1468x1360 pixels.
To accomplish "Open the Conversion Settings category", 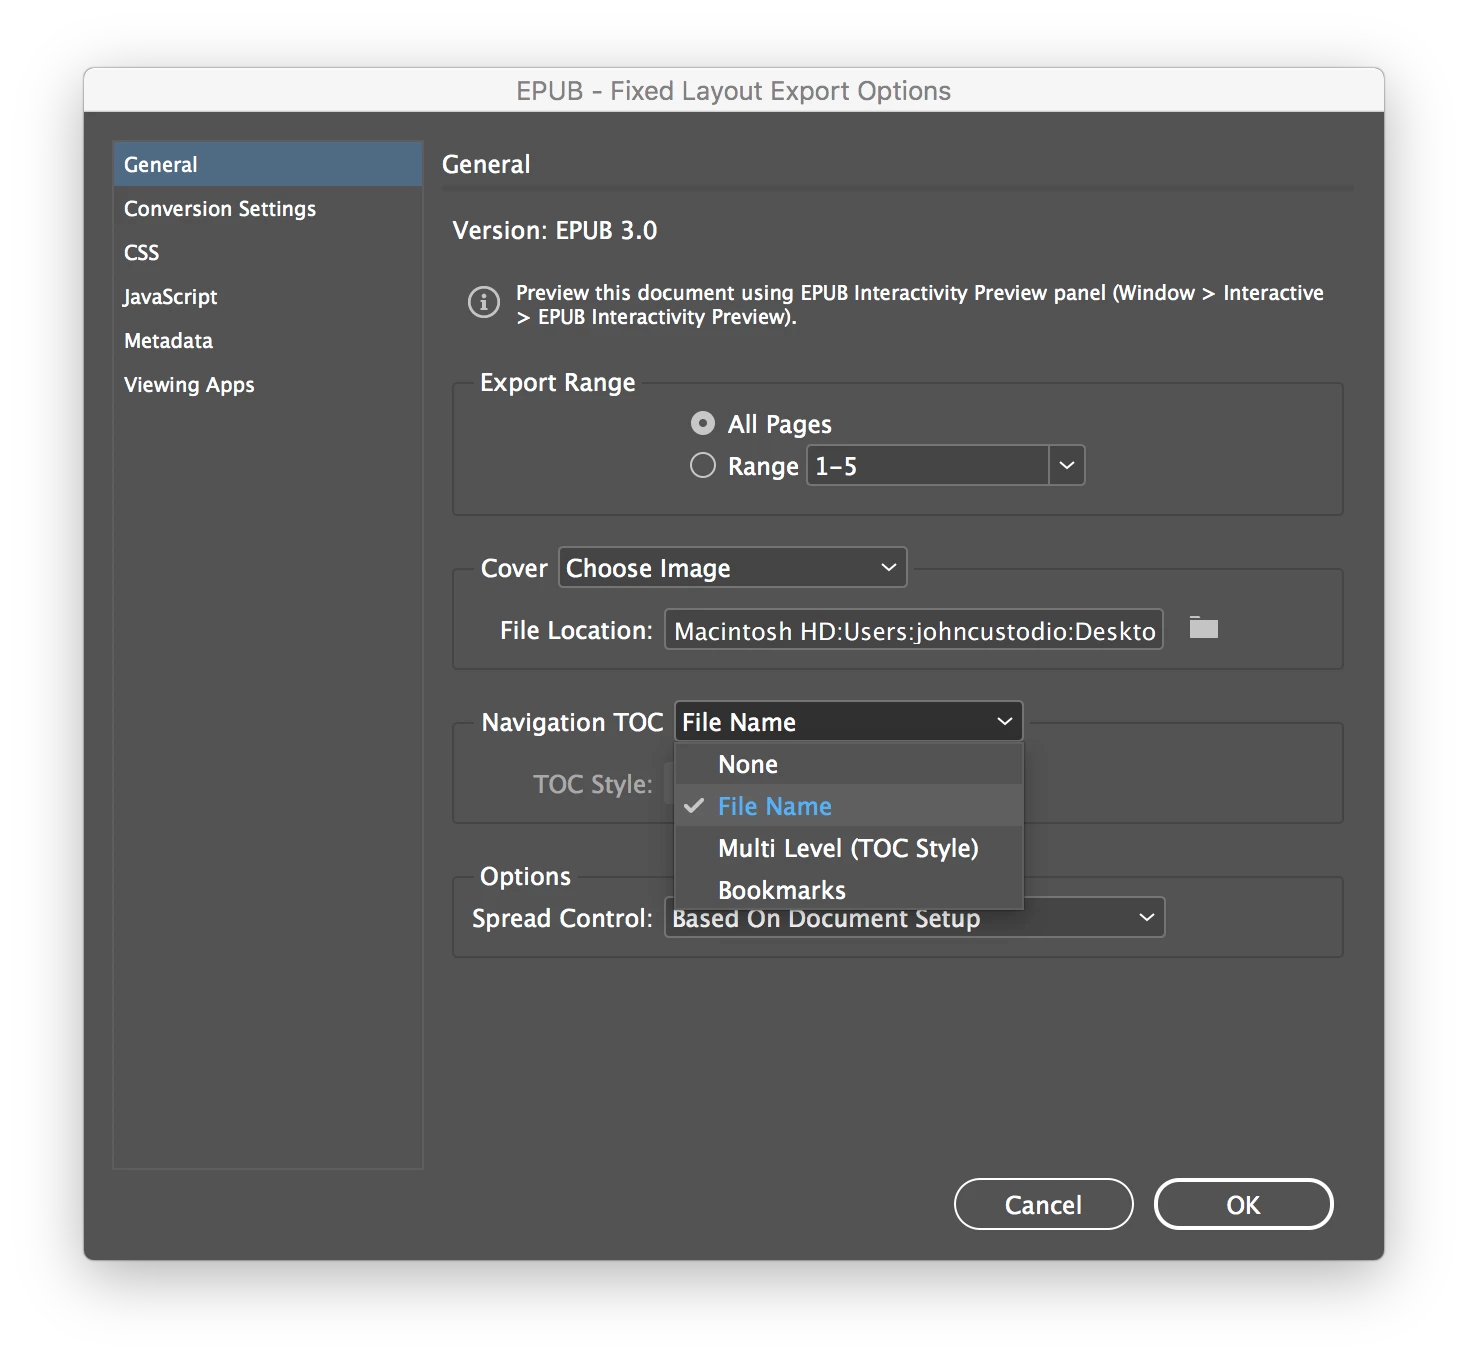I will click(268, 208).
